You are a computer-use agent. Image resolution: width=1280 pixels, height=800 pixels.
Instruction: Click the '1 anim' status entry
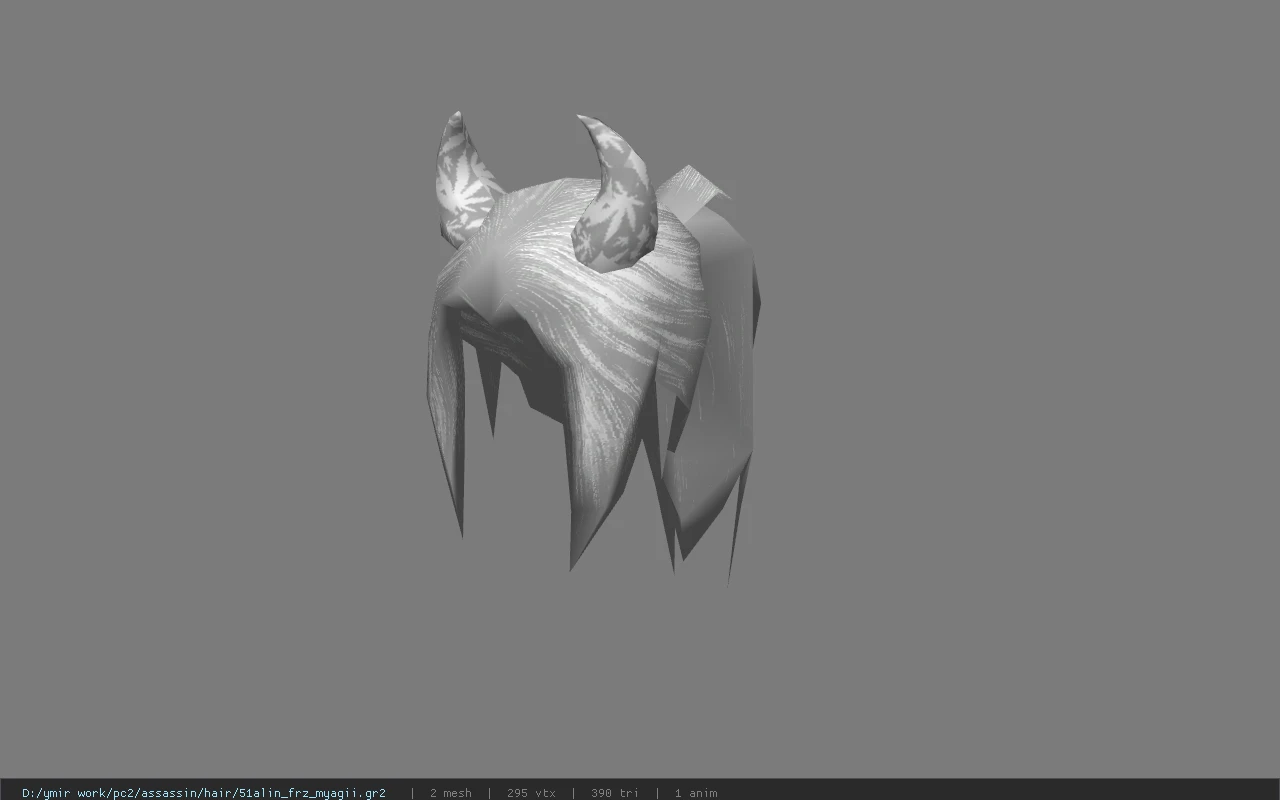pyautogui.click(x=696, y=793)
